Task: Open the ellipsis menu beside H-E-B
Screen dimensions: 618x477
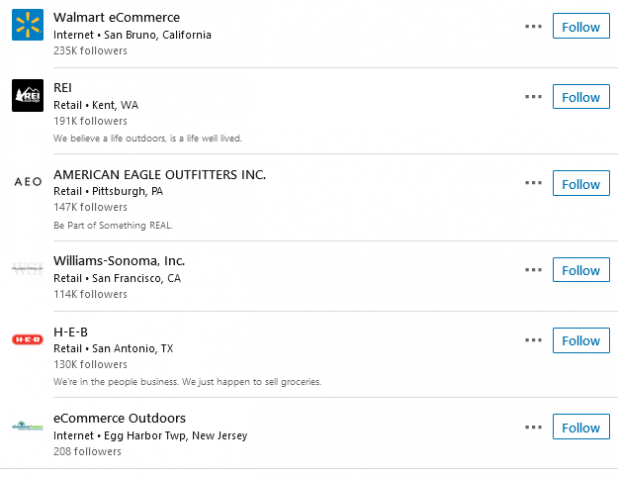Action: pos(533,340)
